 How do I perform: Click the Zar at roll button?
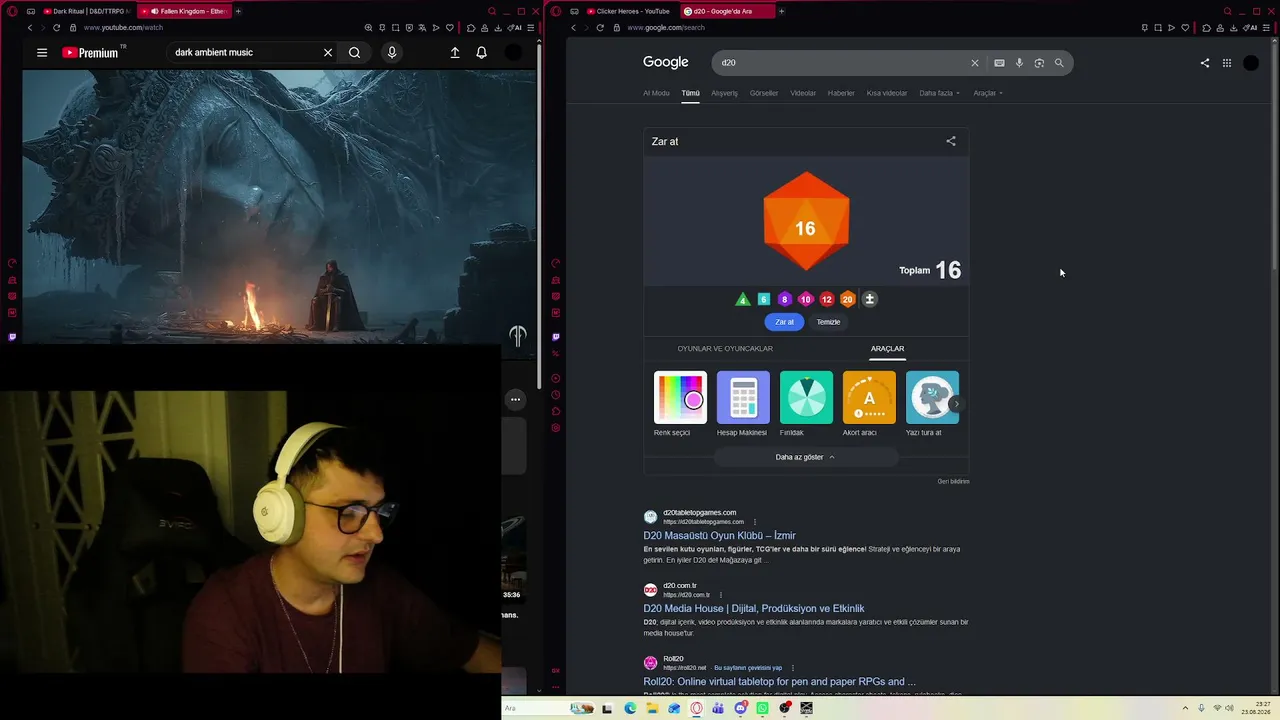[x=785, y=322]
